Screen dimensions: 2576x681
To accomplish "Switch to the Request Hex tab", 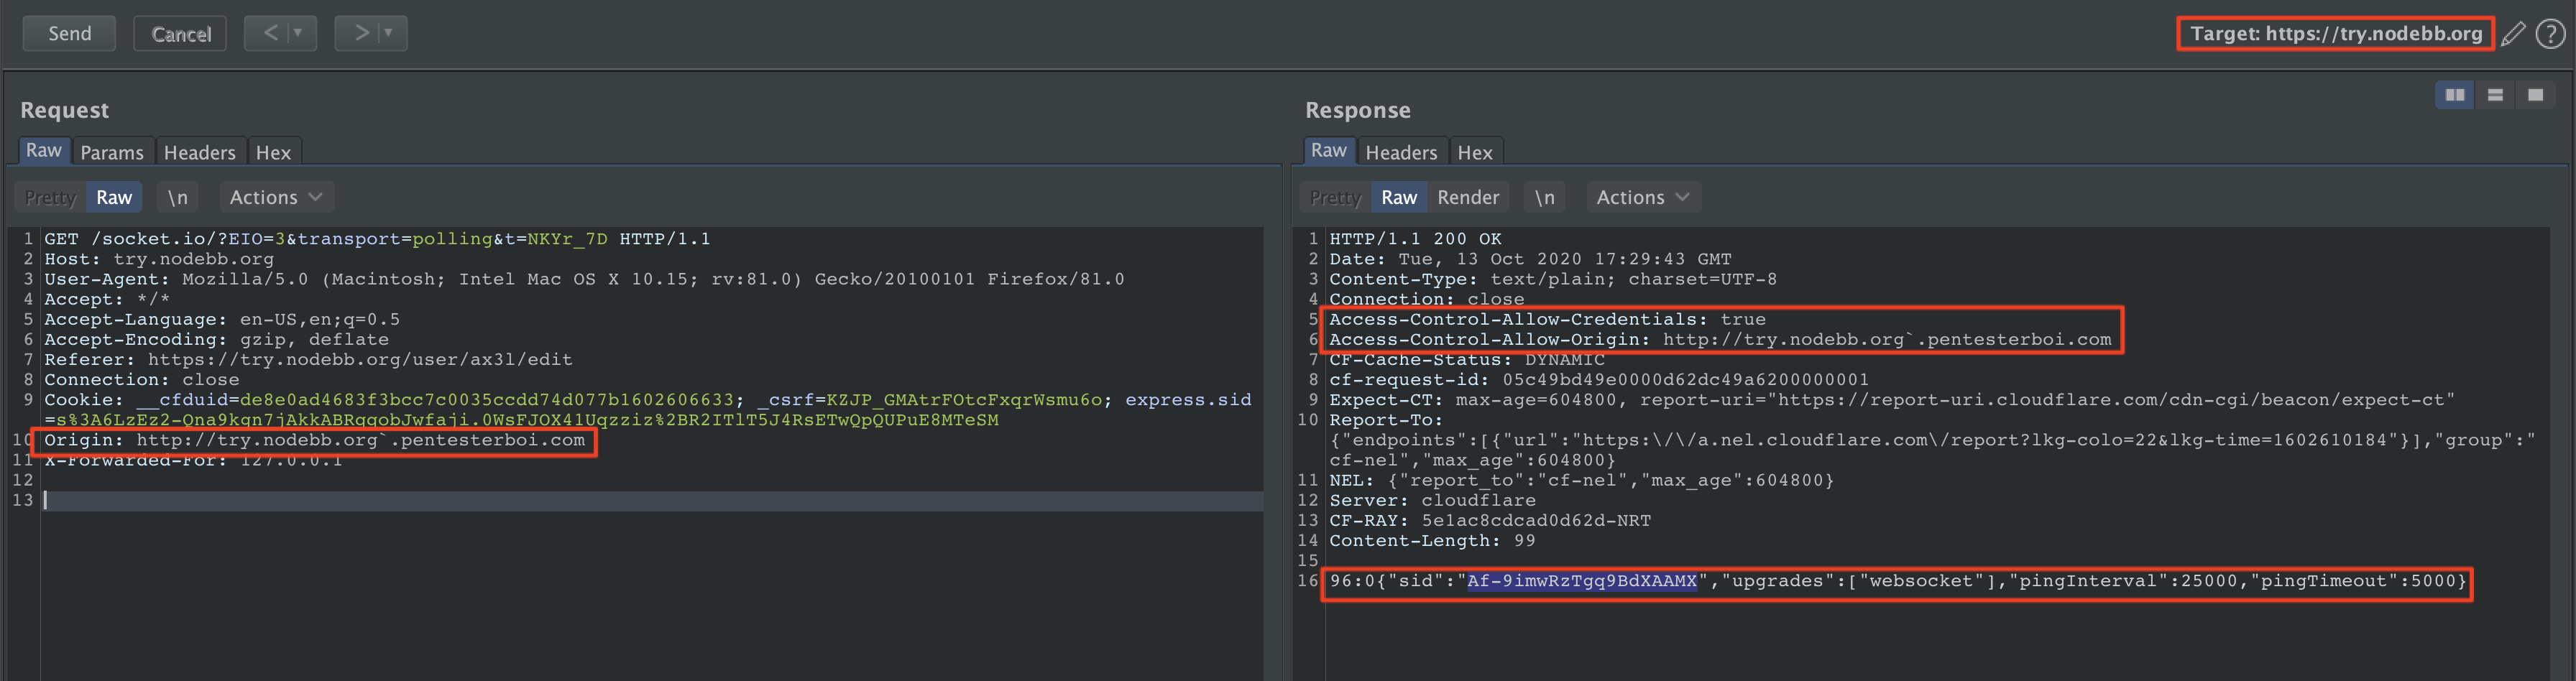I will 273,152.
